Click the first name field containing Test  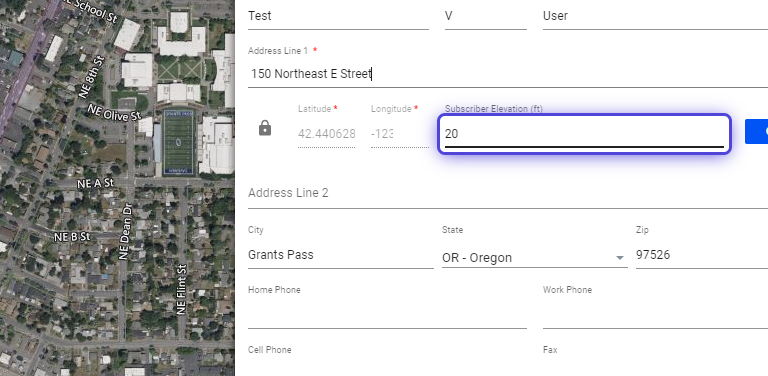(338, 16)
